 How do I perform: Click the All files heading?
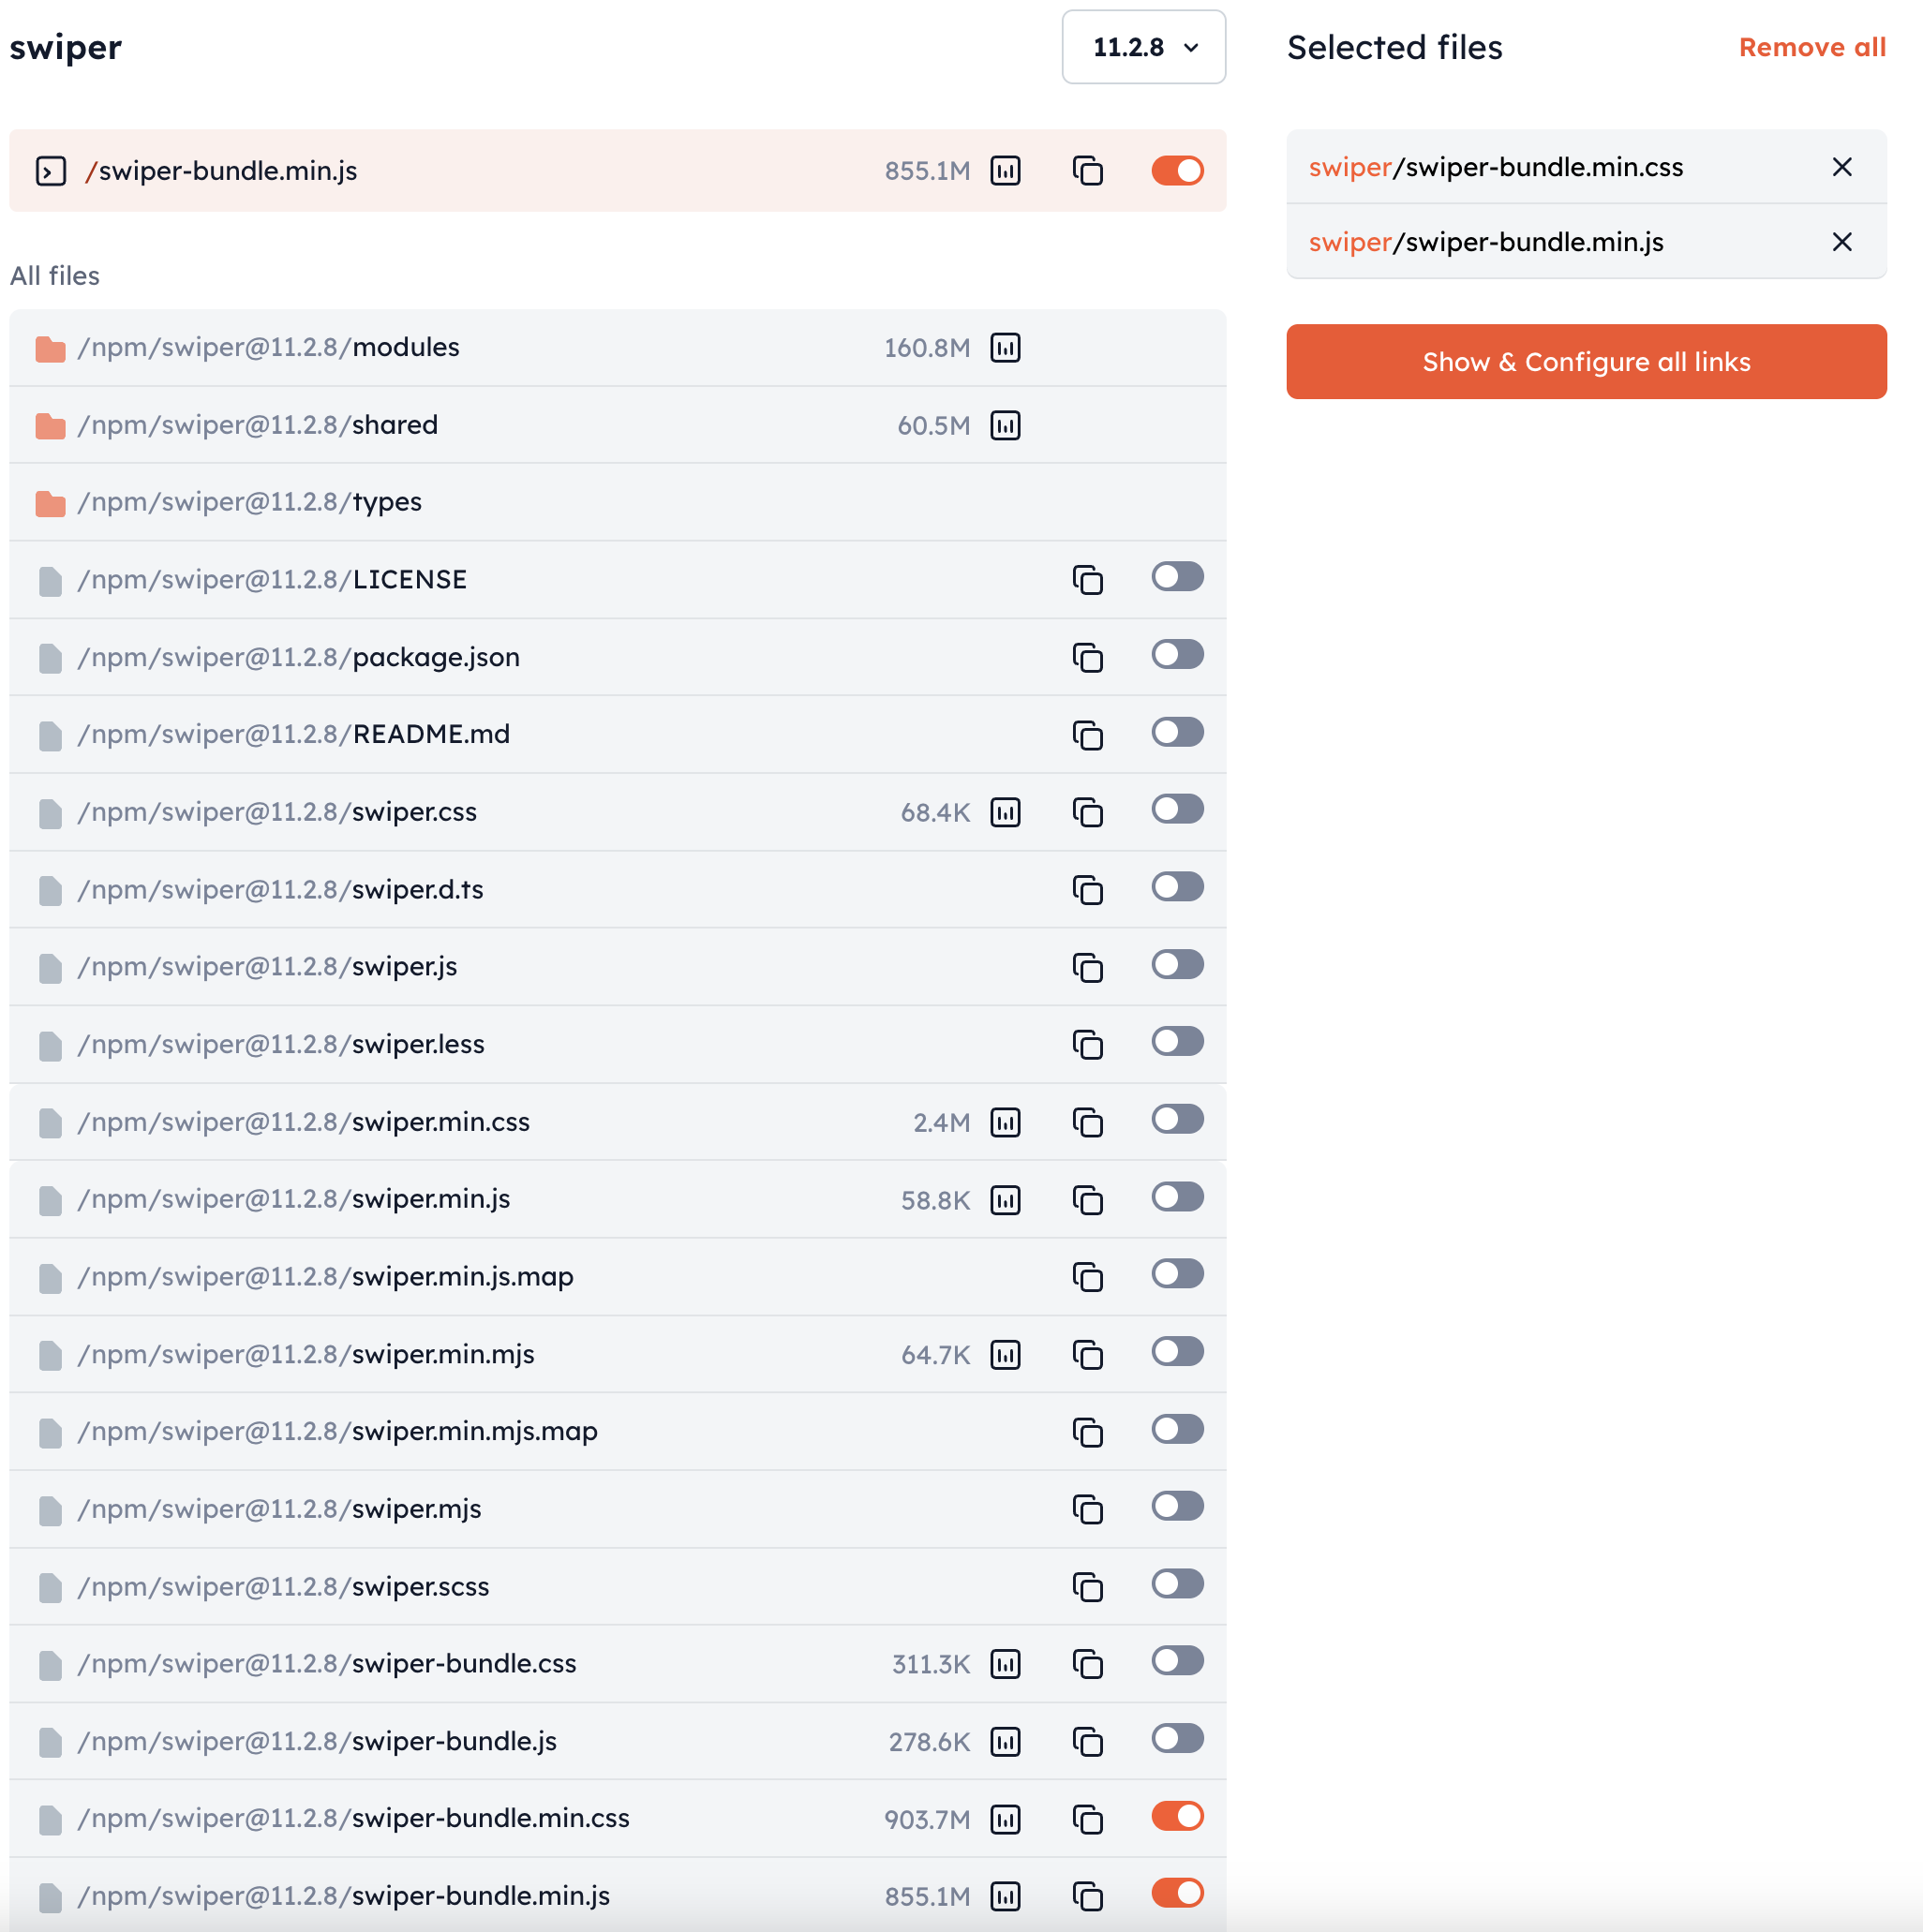[x=55, y=276]
